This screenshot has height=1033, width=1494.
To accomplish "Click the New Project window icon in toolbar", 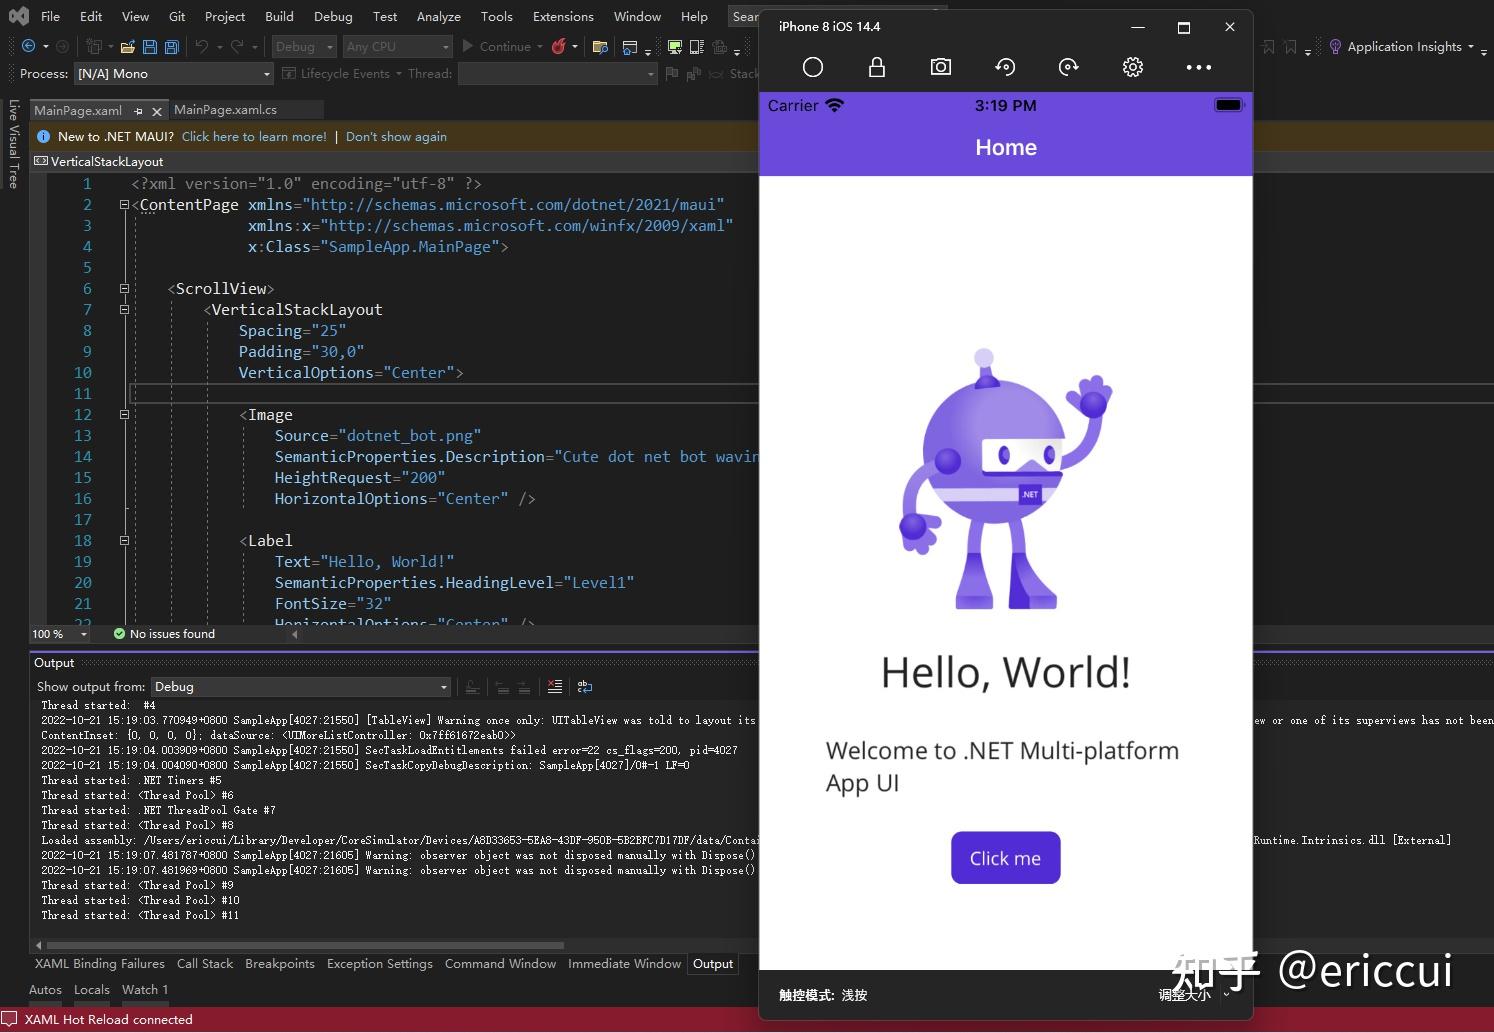I will [95, 46].
